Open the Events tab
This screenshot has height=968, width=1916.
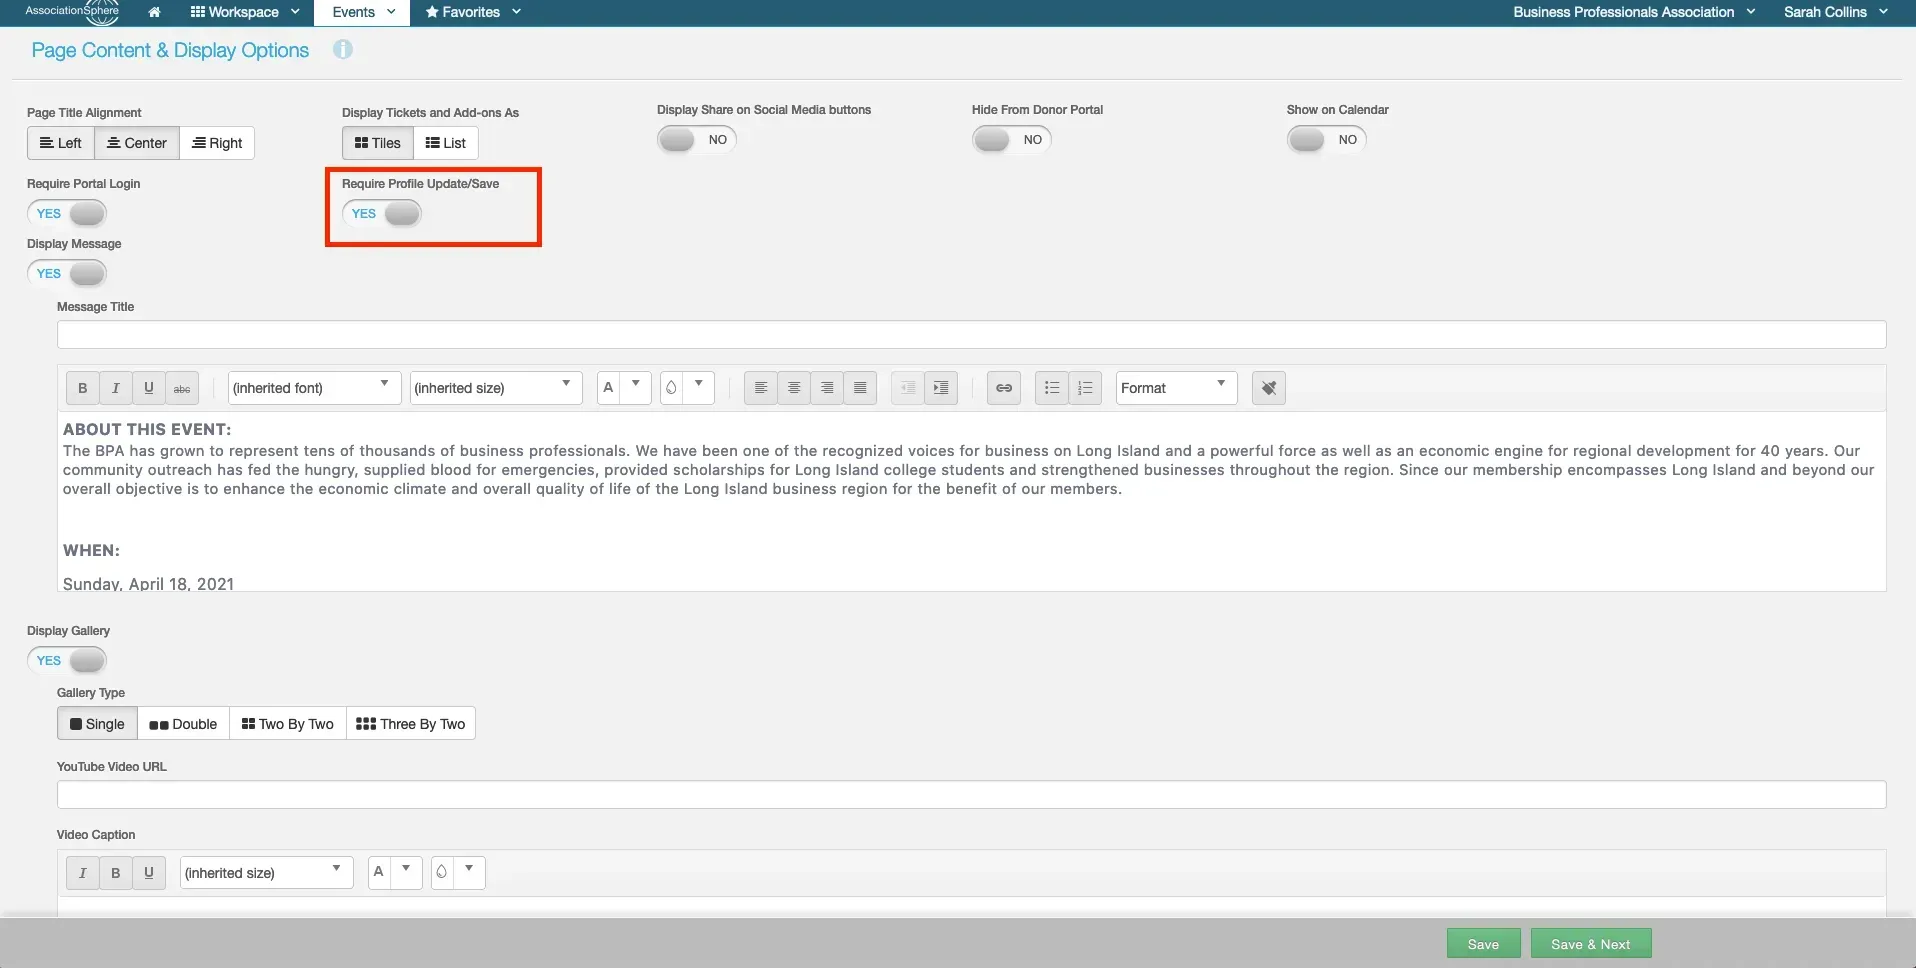click(363, 12)
